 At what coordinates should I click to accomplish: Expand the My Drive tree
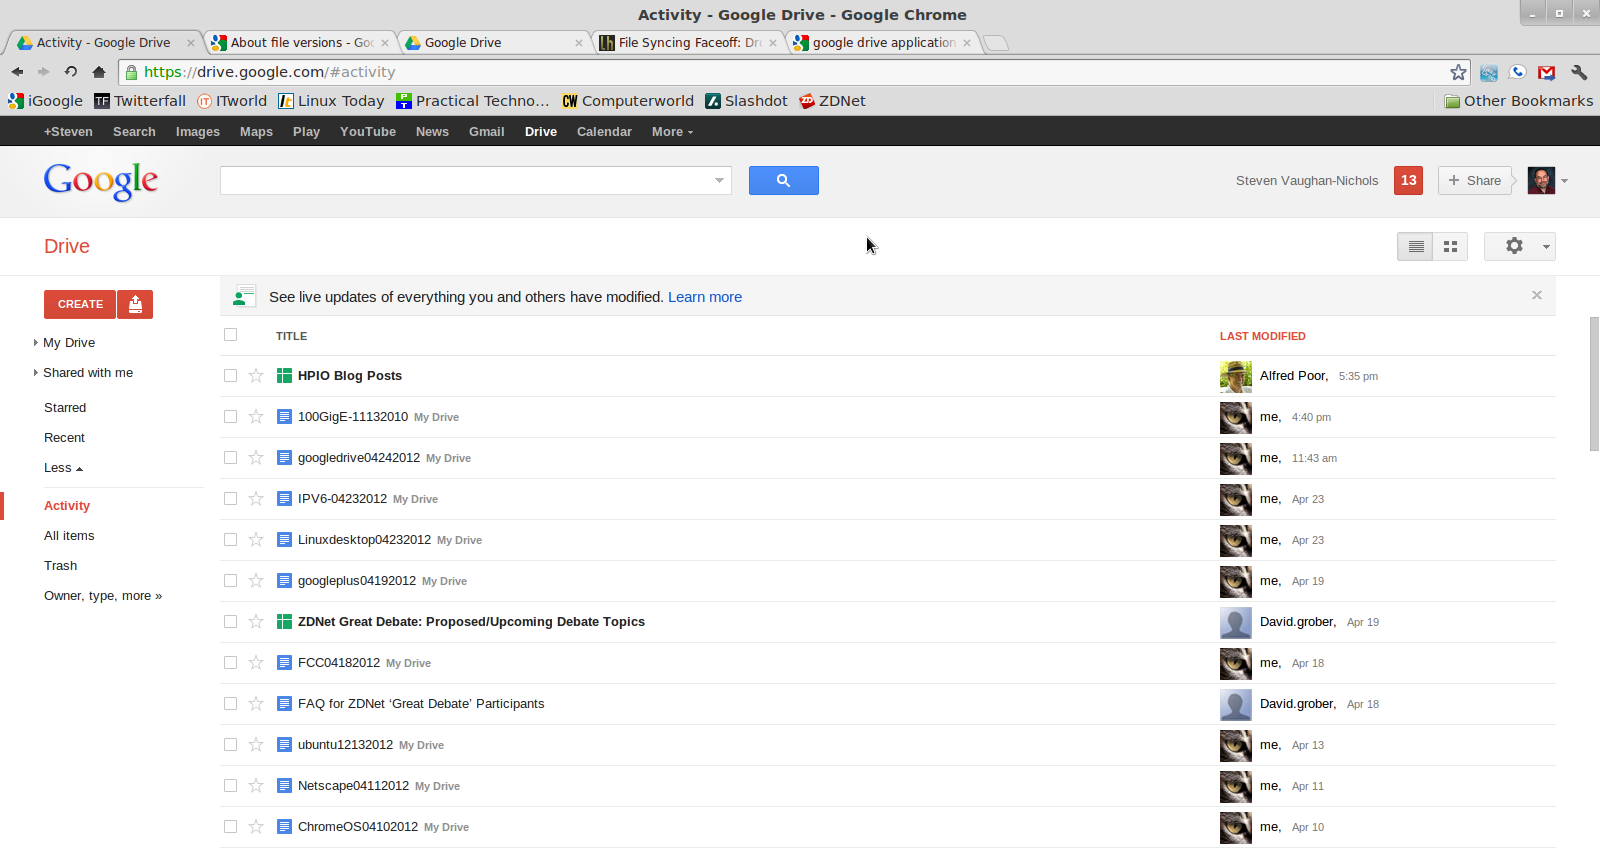point(36,343)
